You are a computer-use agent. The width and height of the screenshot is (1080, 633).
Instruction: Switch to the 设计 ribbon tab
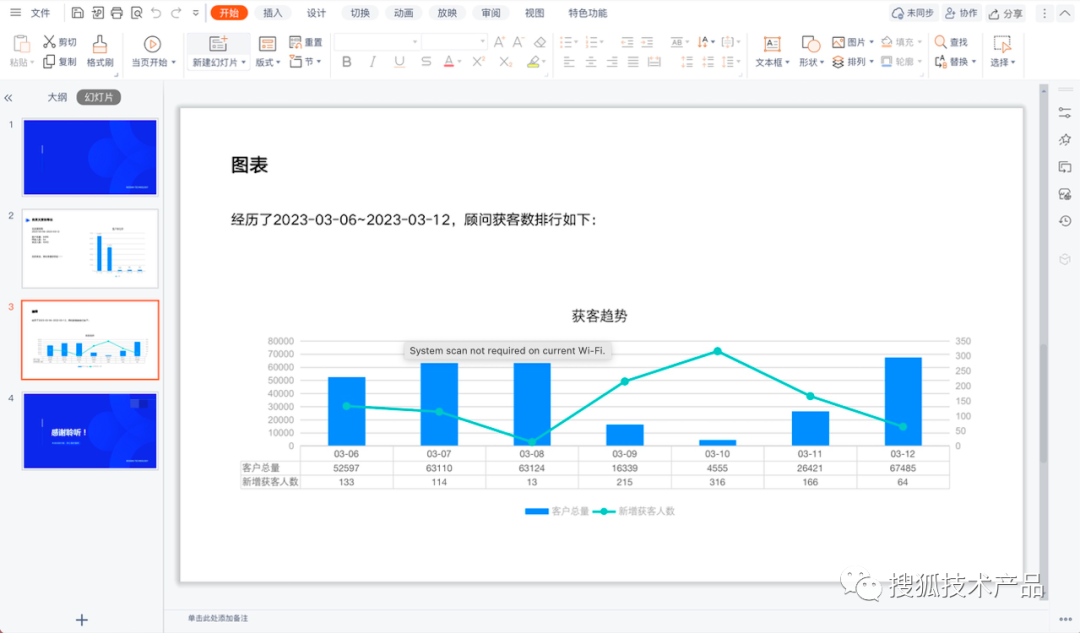tap(316, 13)
